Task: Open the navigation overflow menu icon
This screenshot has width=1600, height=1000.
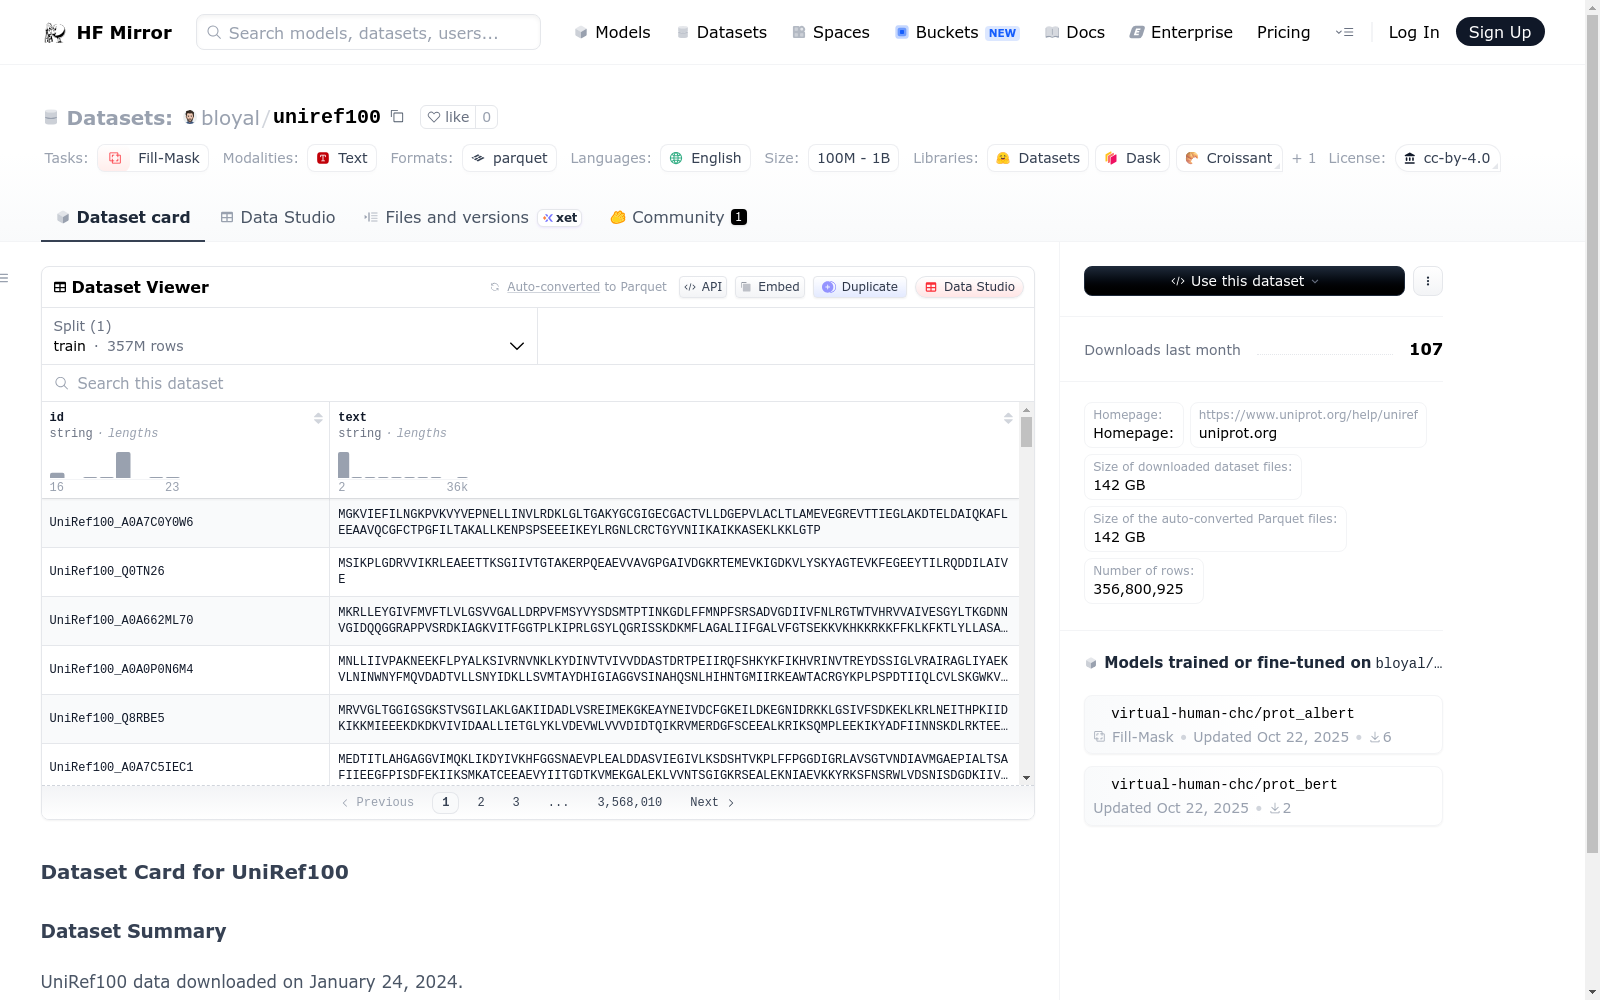Action: [1344, 32]
